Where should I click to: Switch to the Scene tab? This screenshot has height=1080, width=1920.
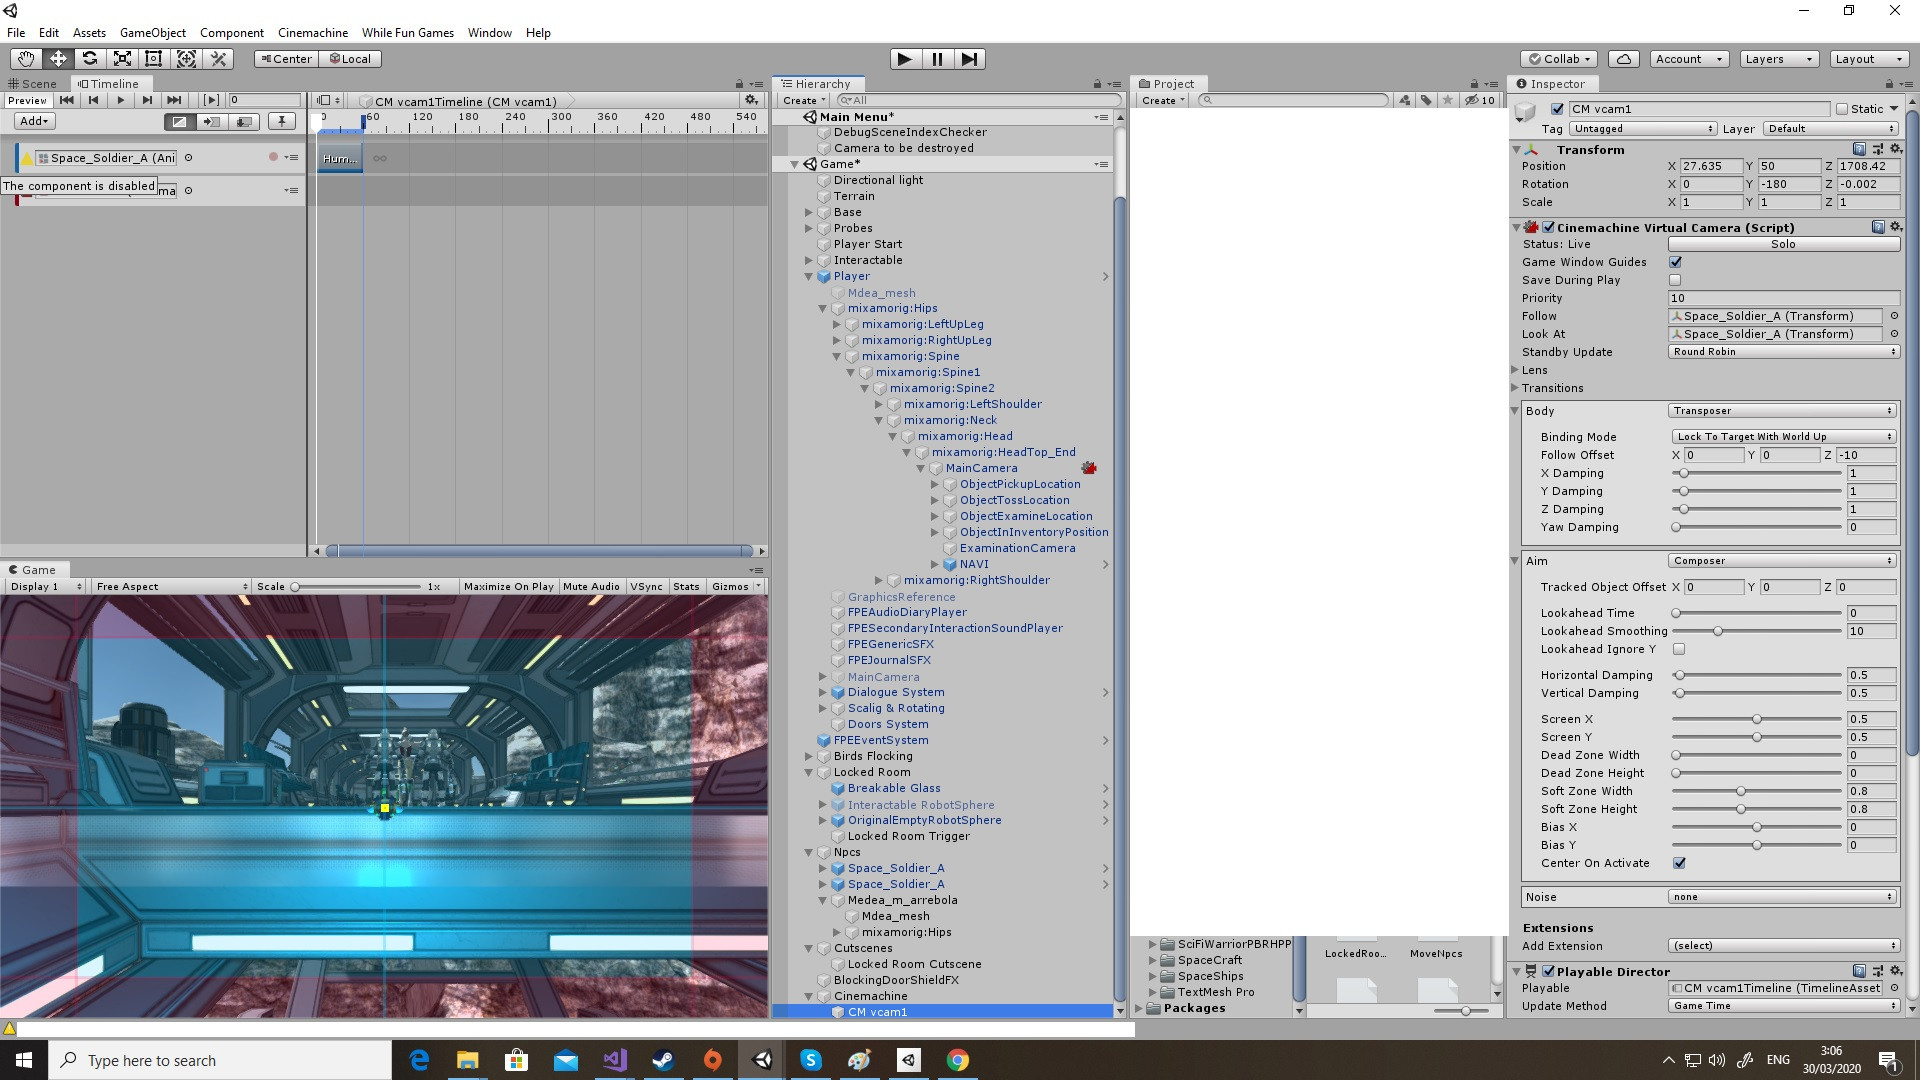pyautogui.click(x=33, y=83)
